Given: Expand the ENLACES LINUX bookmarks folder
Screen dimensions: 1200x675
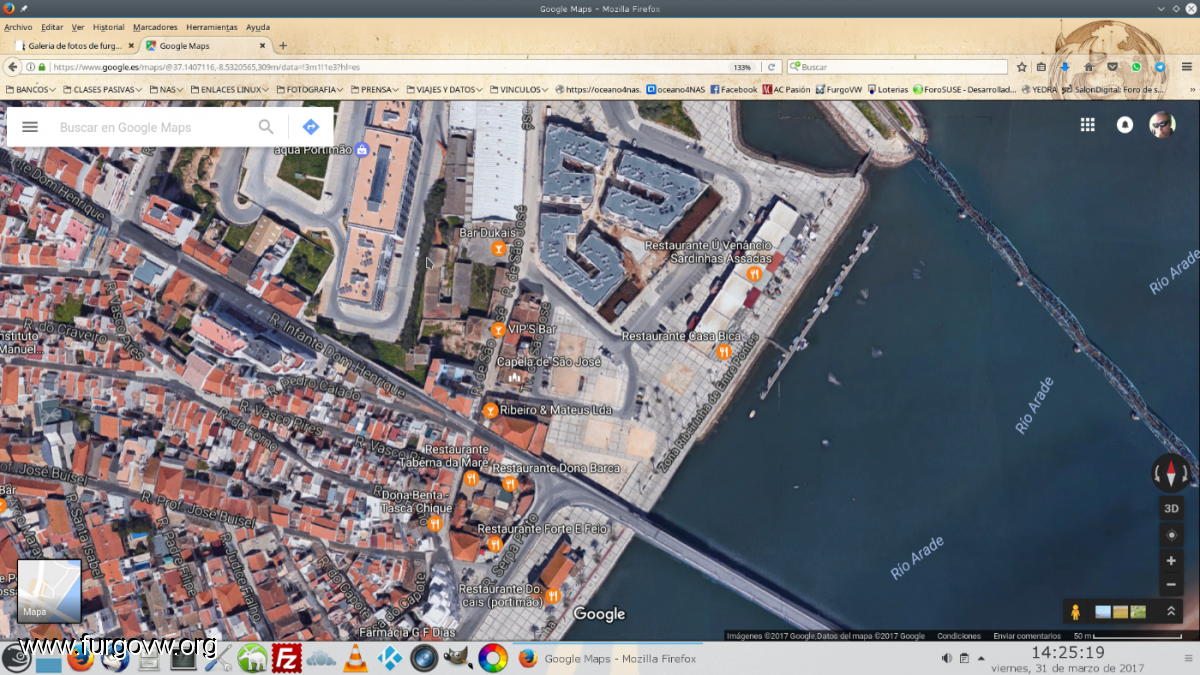Looking at the screenshot, I should [229, 89].
